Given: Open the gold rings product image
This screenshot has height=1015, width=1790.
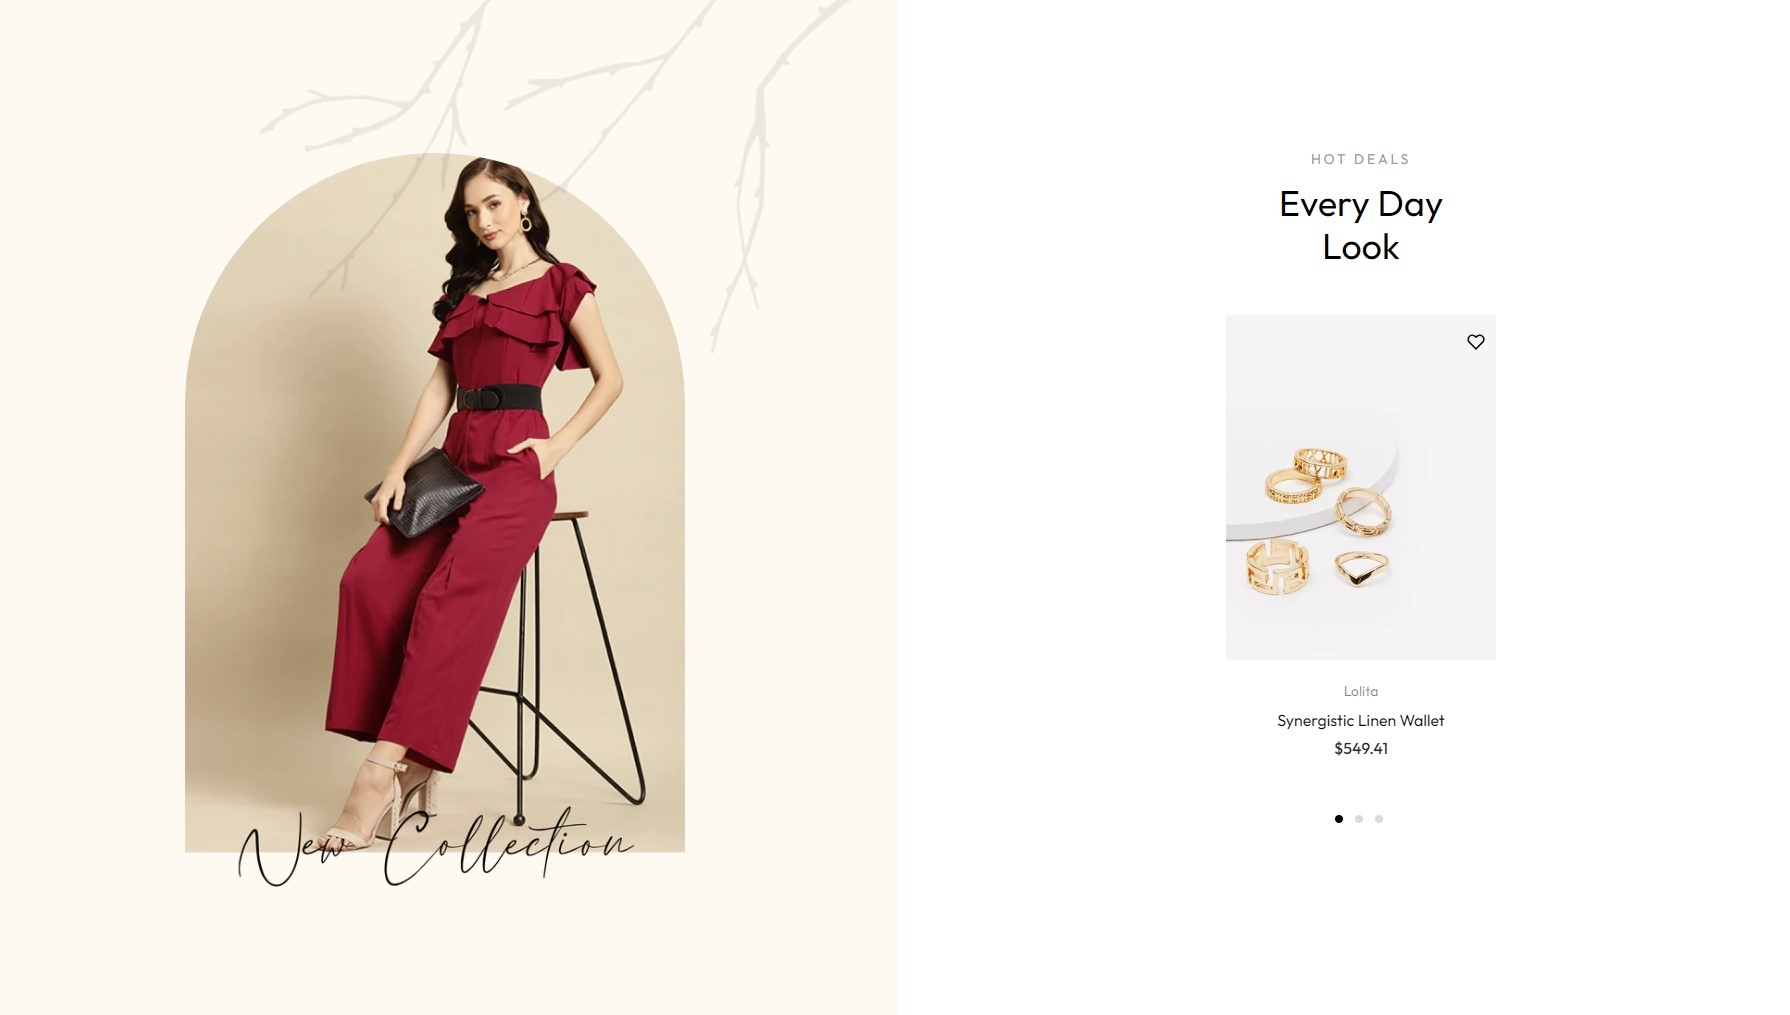Looking at the screenshot, I should click(1361, 487).
